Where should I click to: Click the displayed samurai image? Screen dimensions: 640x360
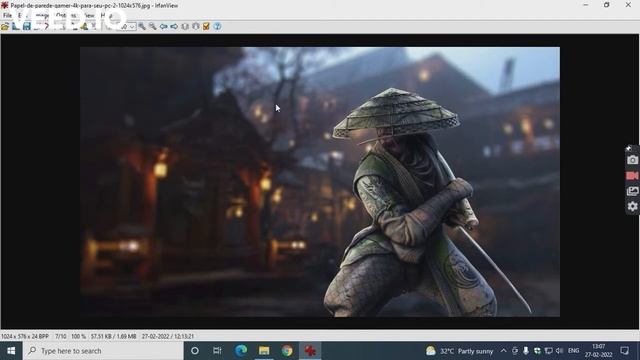point(320,182)
